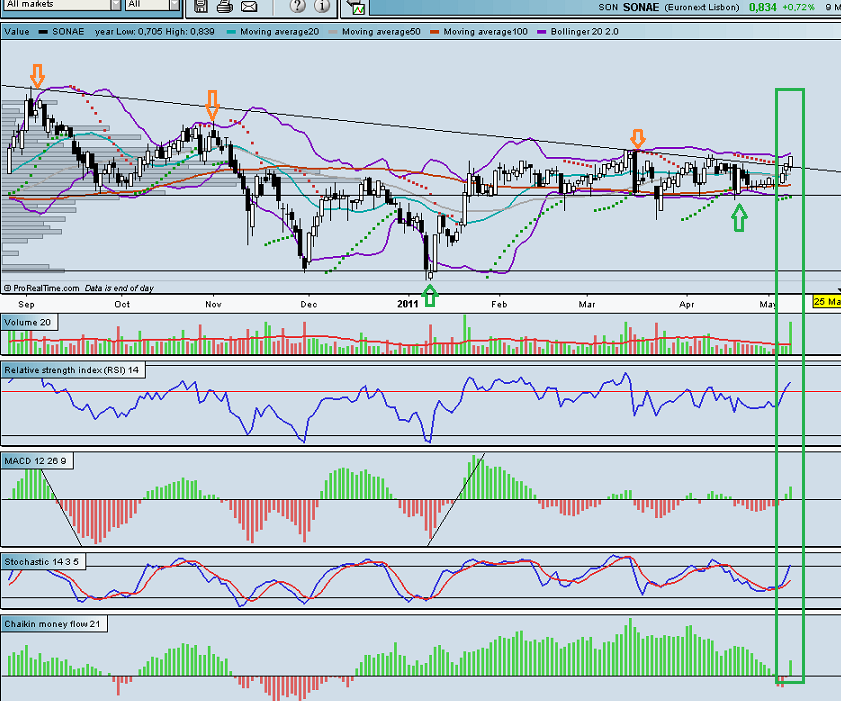
Task: Click the Moving average100 legend label
Action: coord(485,32)
